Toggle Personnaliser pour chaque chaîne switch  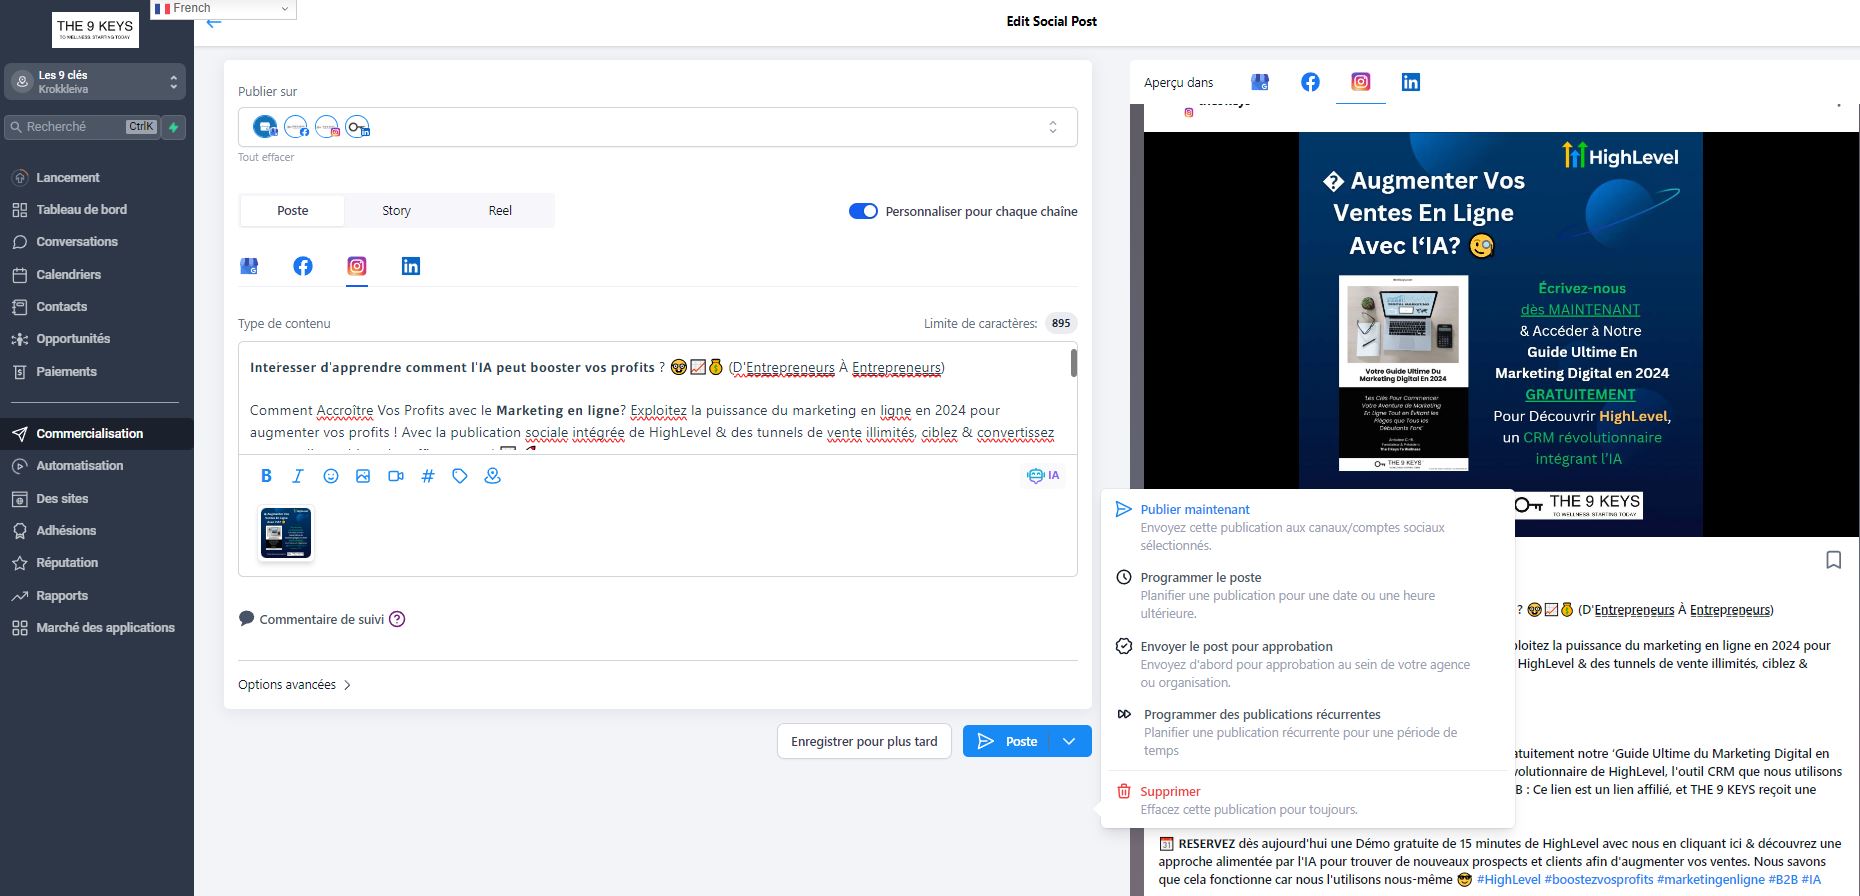(863, 211)
